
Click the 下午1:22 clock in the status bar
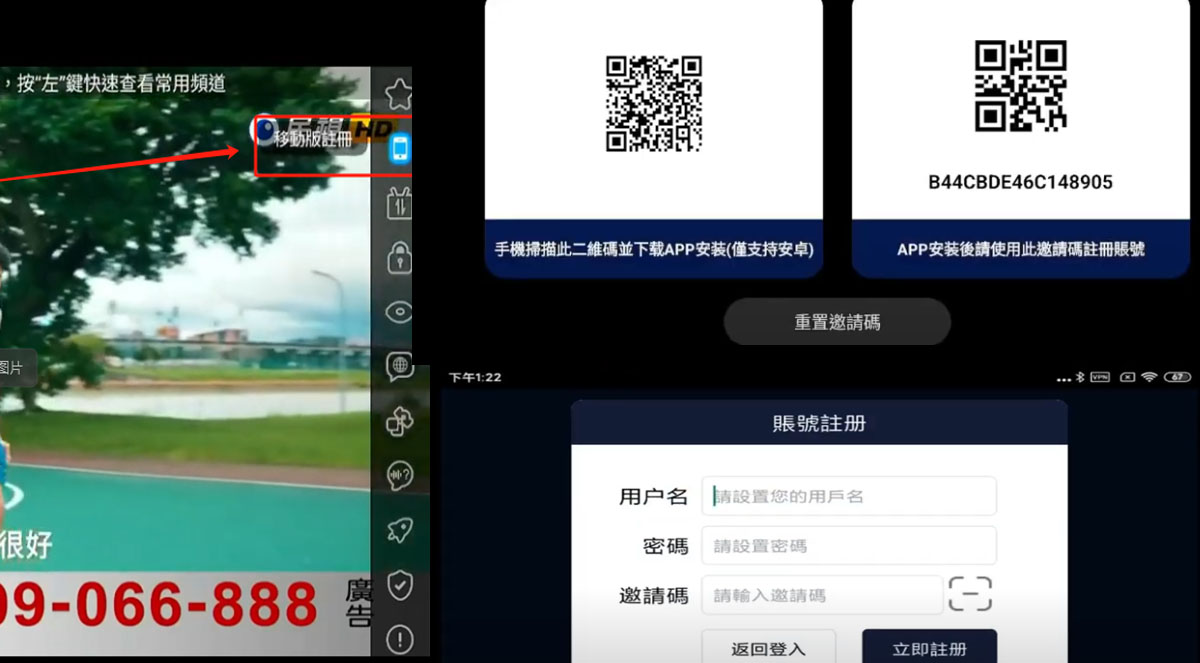475,377
